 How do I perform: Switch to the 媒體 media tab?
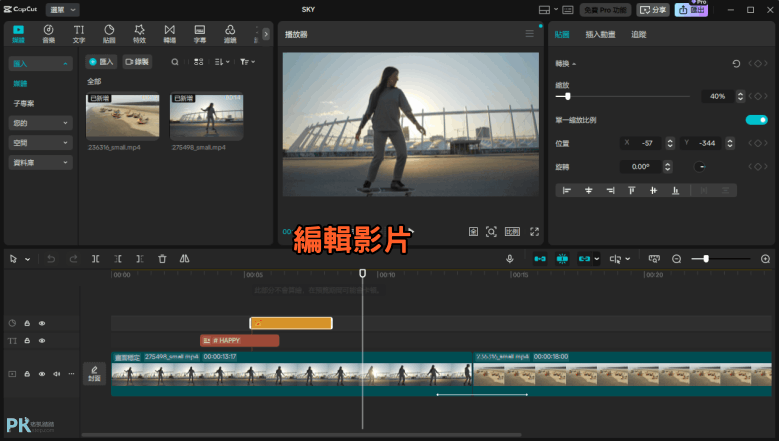(x=18, y=34)
